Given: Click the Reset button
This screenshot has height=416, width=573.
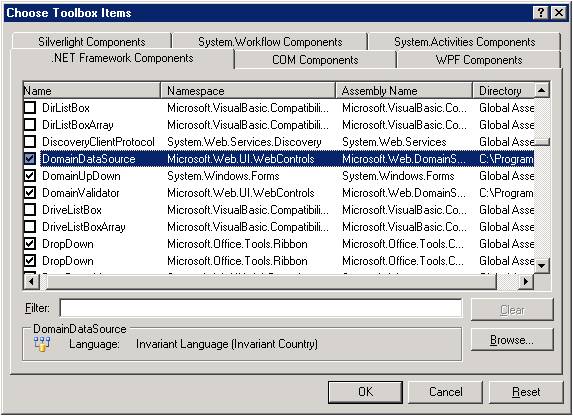Looking at the screenshot, I should (526, 392).
